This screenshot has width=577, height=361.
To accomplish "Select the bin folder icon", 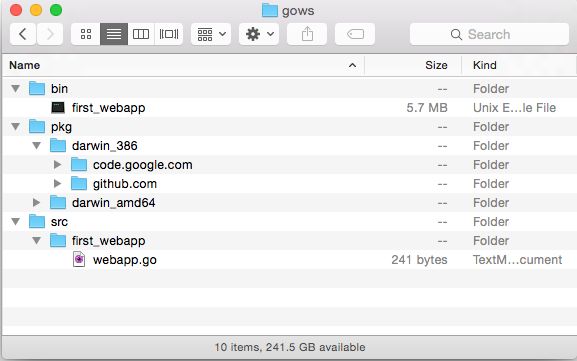I will pos(37,88).
